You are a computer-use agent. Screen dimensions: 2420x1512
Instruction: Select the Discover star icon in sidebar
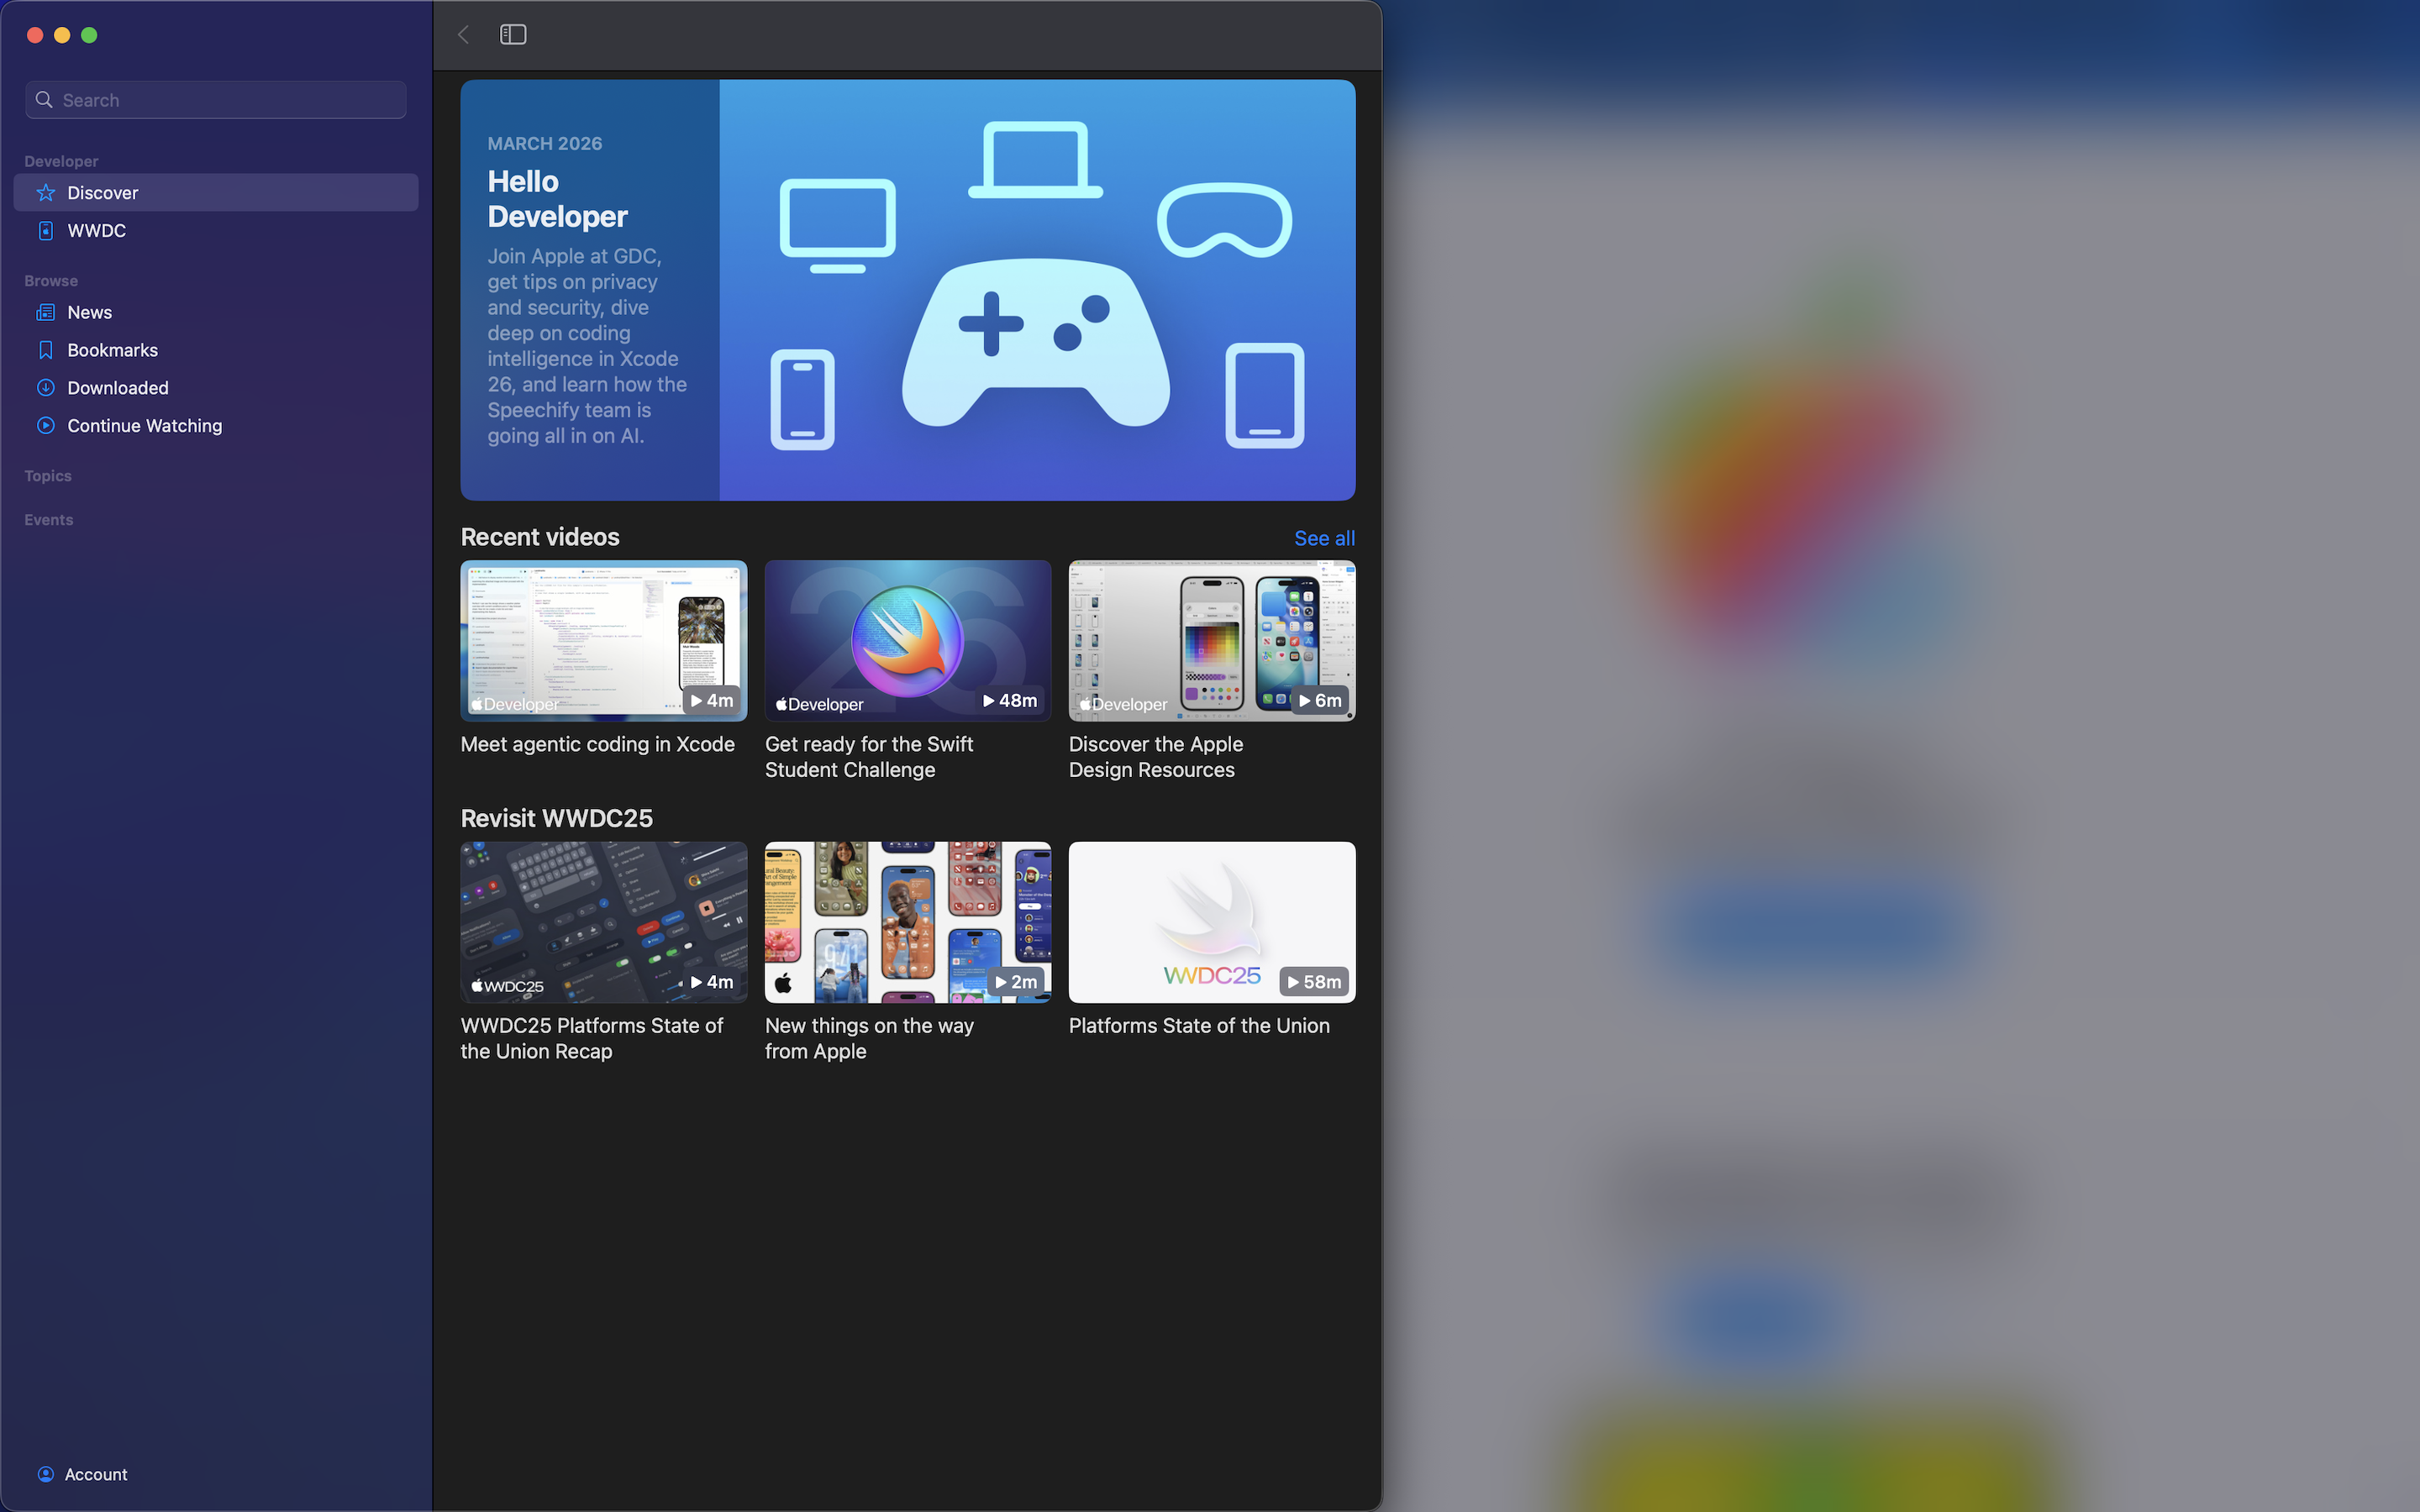pos(45,192)
